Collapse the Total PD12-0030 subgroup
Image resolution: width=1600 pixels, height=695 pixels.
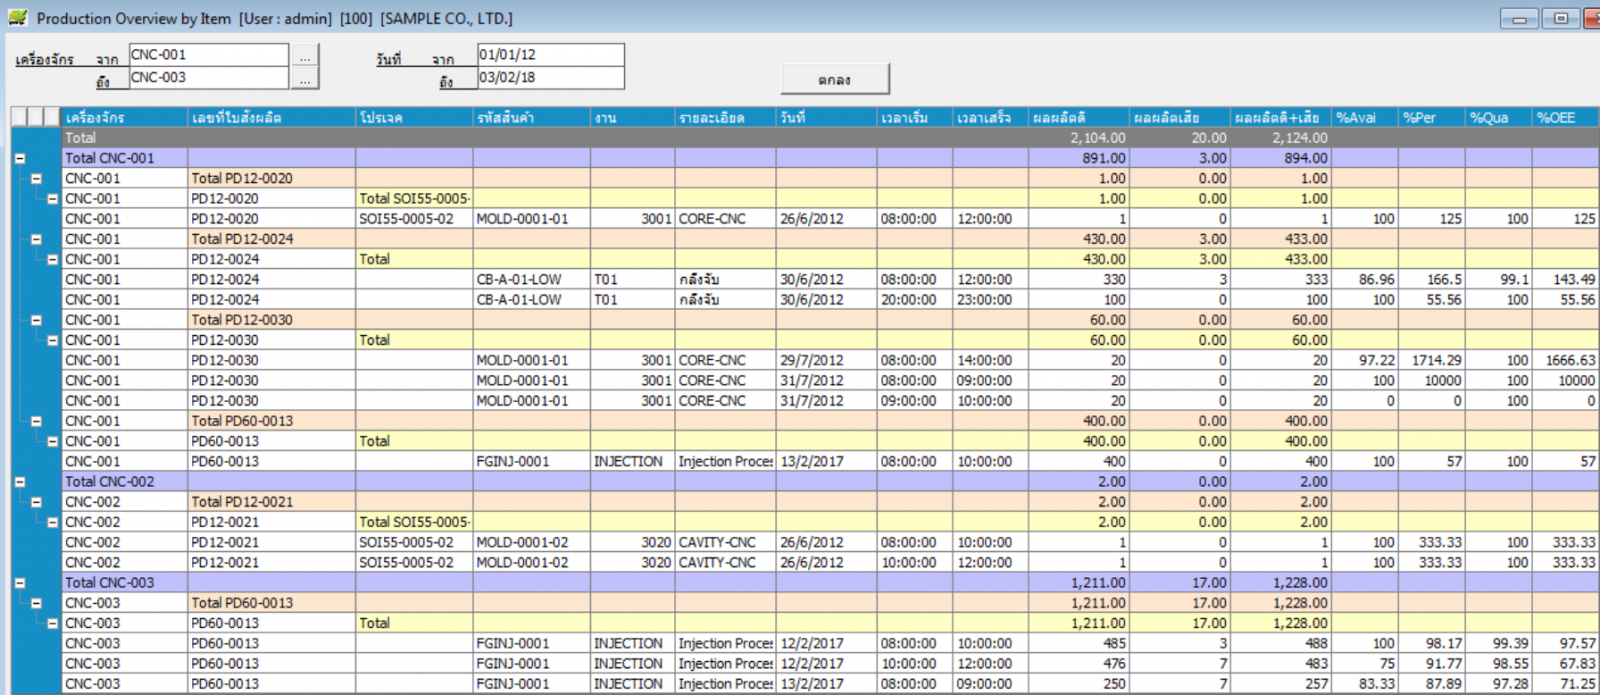36,320
